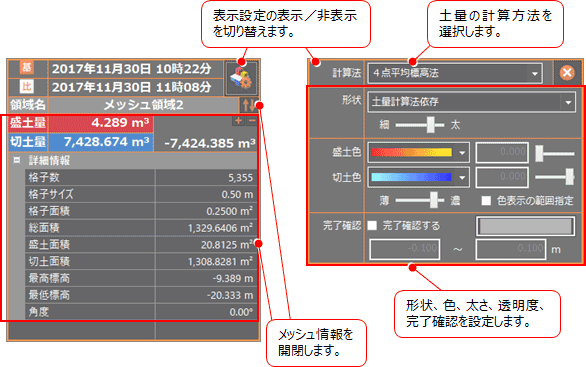Image resolution: width=586 pixels, height=367 pixels.
Task: Open the 形状 dropdown
Action: click(471, 102)
